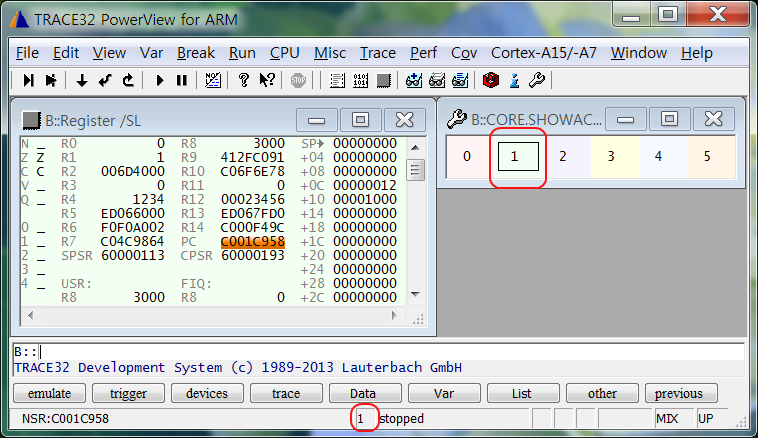Click the wrench settings icon in toolbar
This screenshot has width=758, height=438.
point(537,80)
